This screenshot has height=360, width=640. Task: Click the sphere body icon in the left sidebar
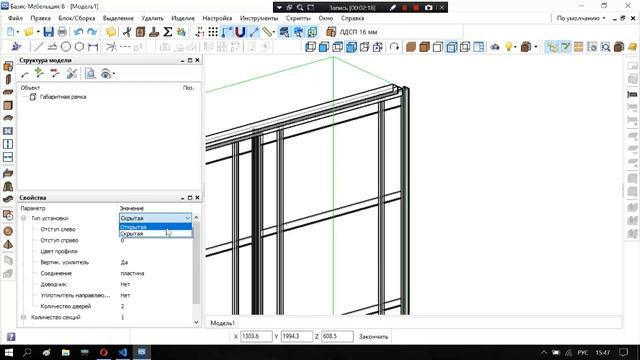point(8,231)
